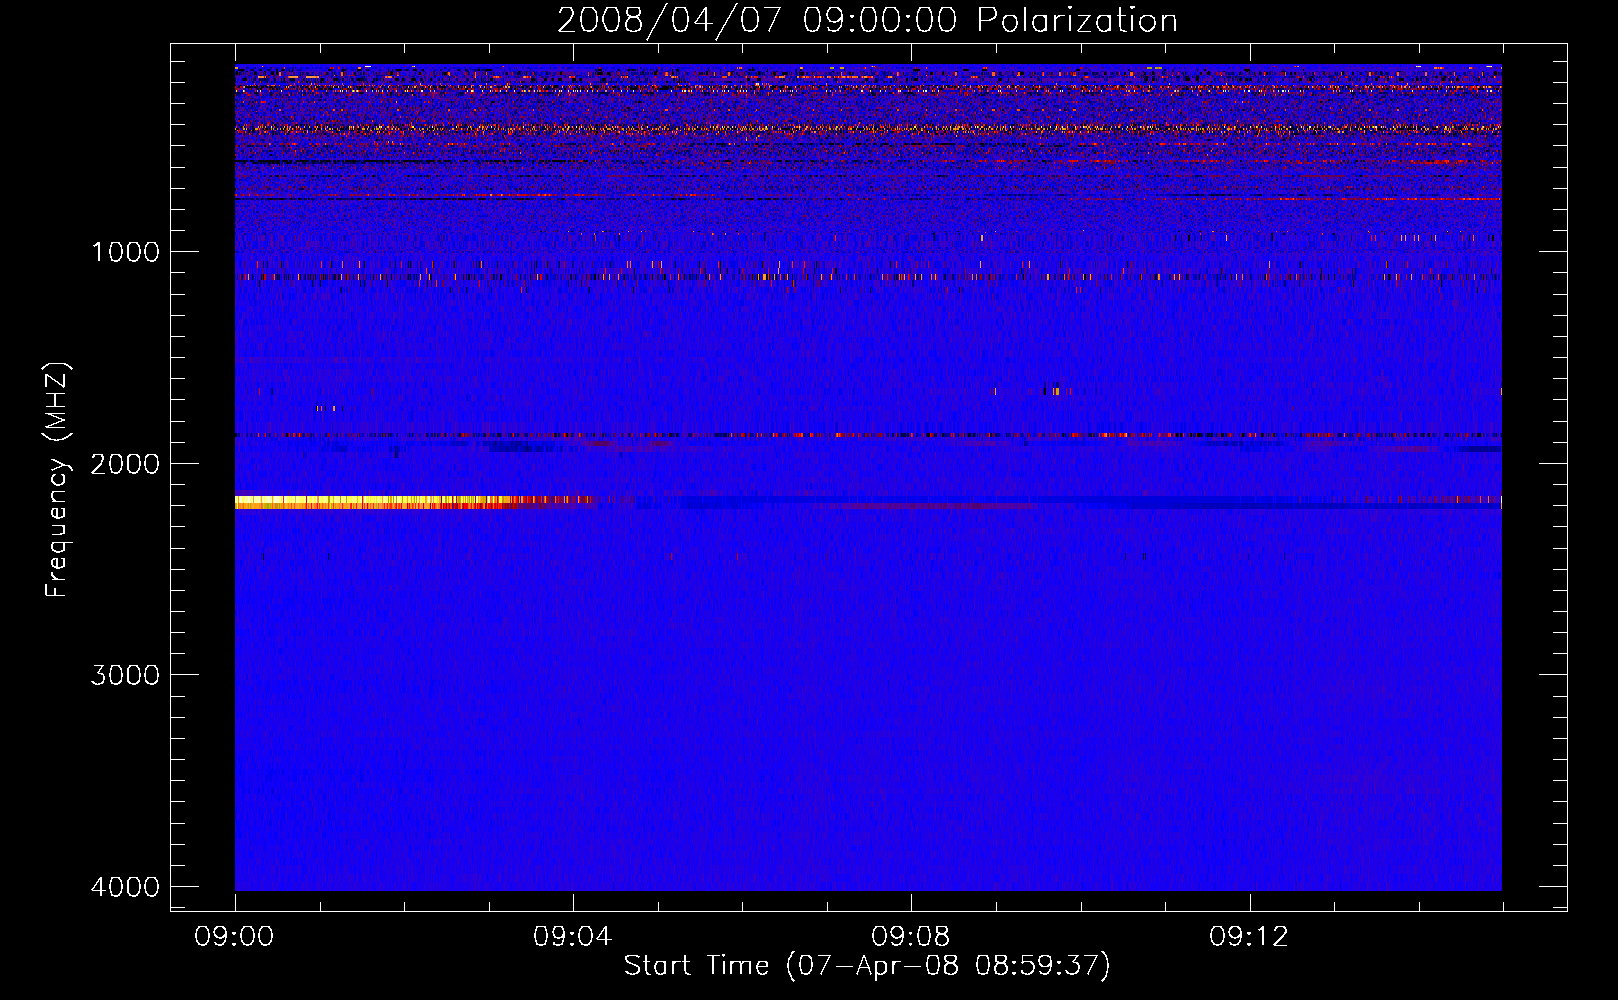Click the 'Start Time (07-Apr-08 08:59:37)' label
Viewport: 1618px width, 1000px height.
[x=867, y=966]
